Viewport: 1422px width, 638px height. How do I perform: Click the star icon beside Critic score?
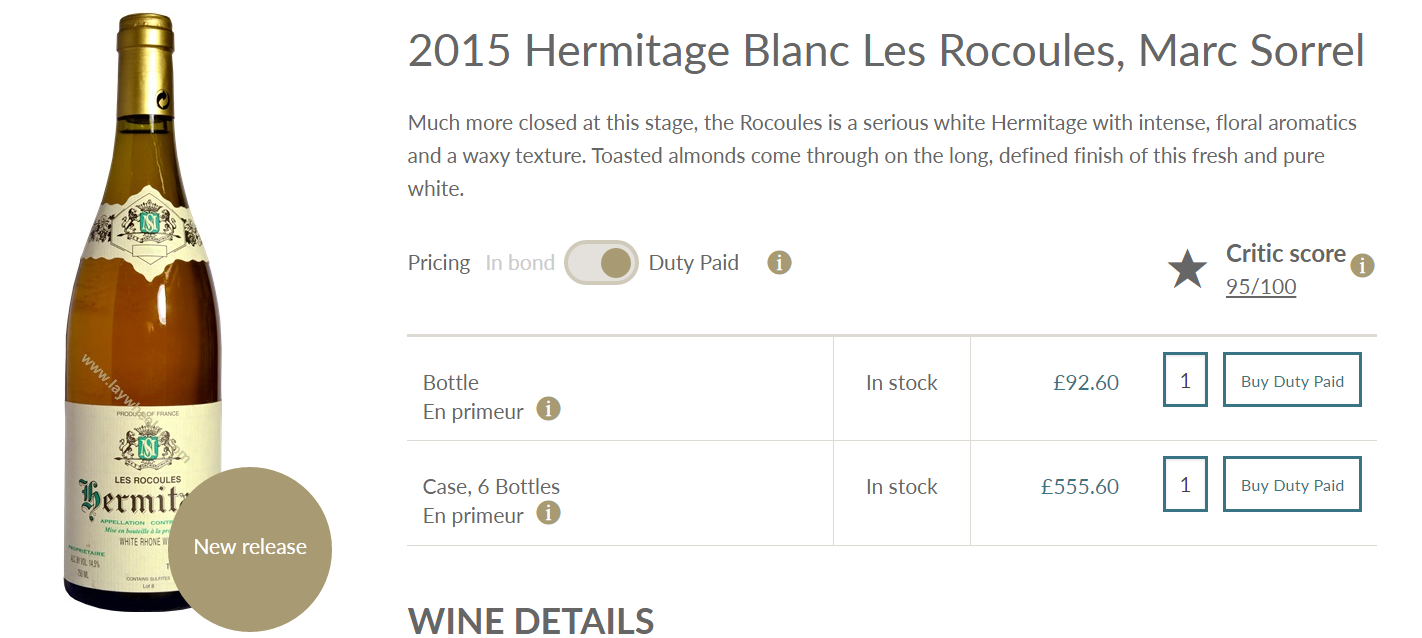pyautogui.click(x=1187, y=271)
